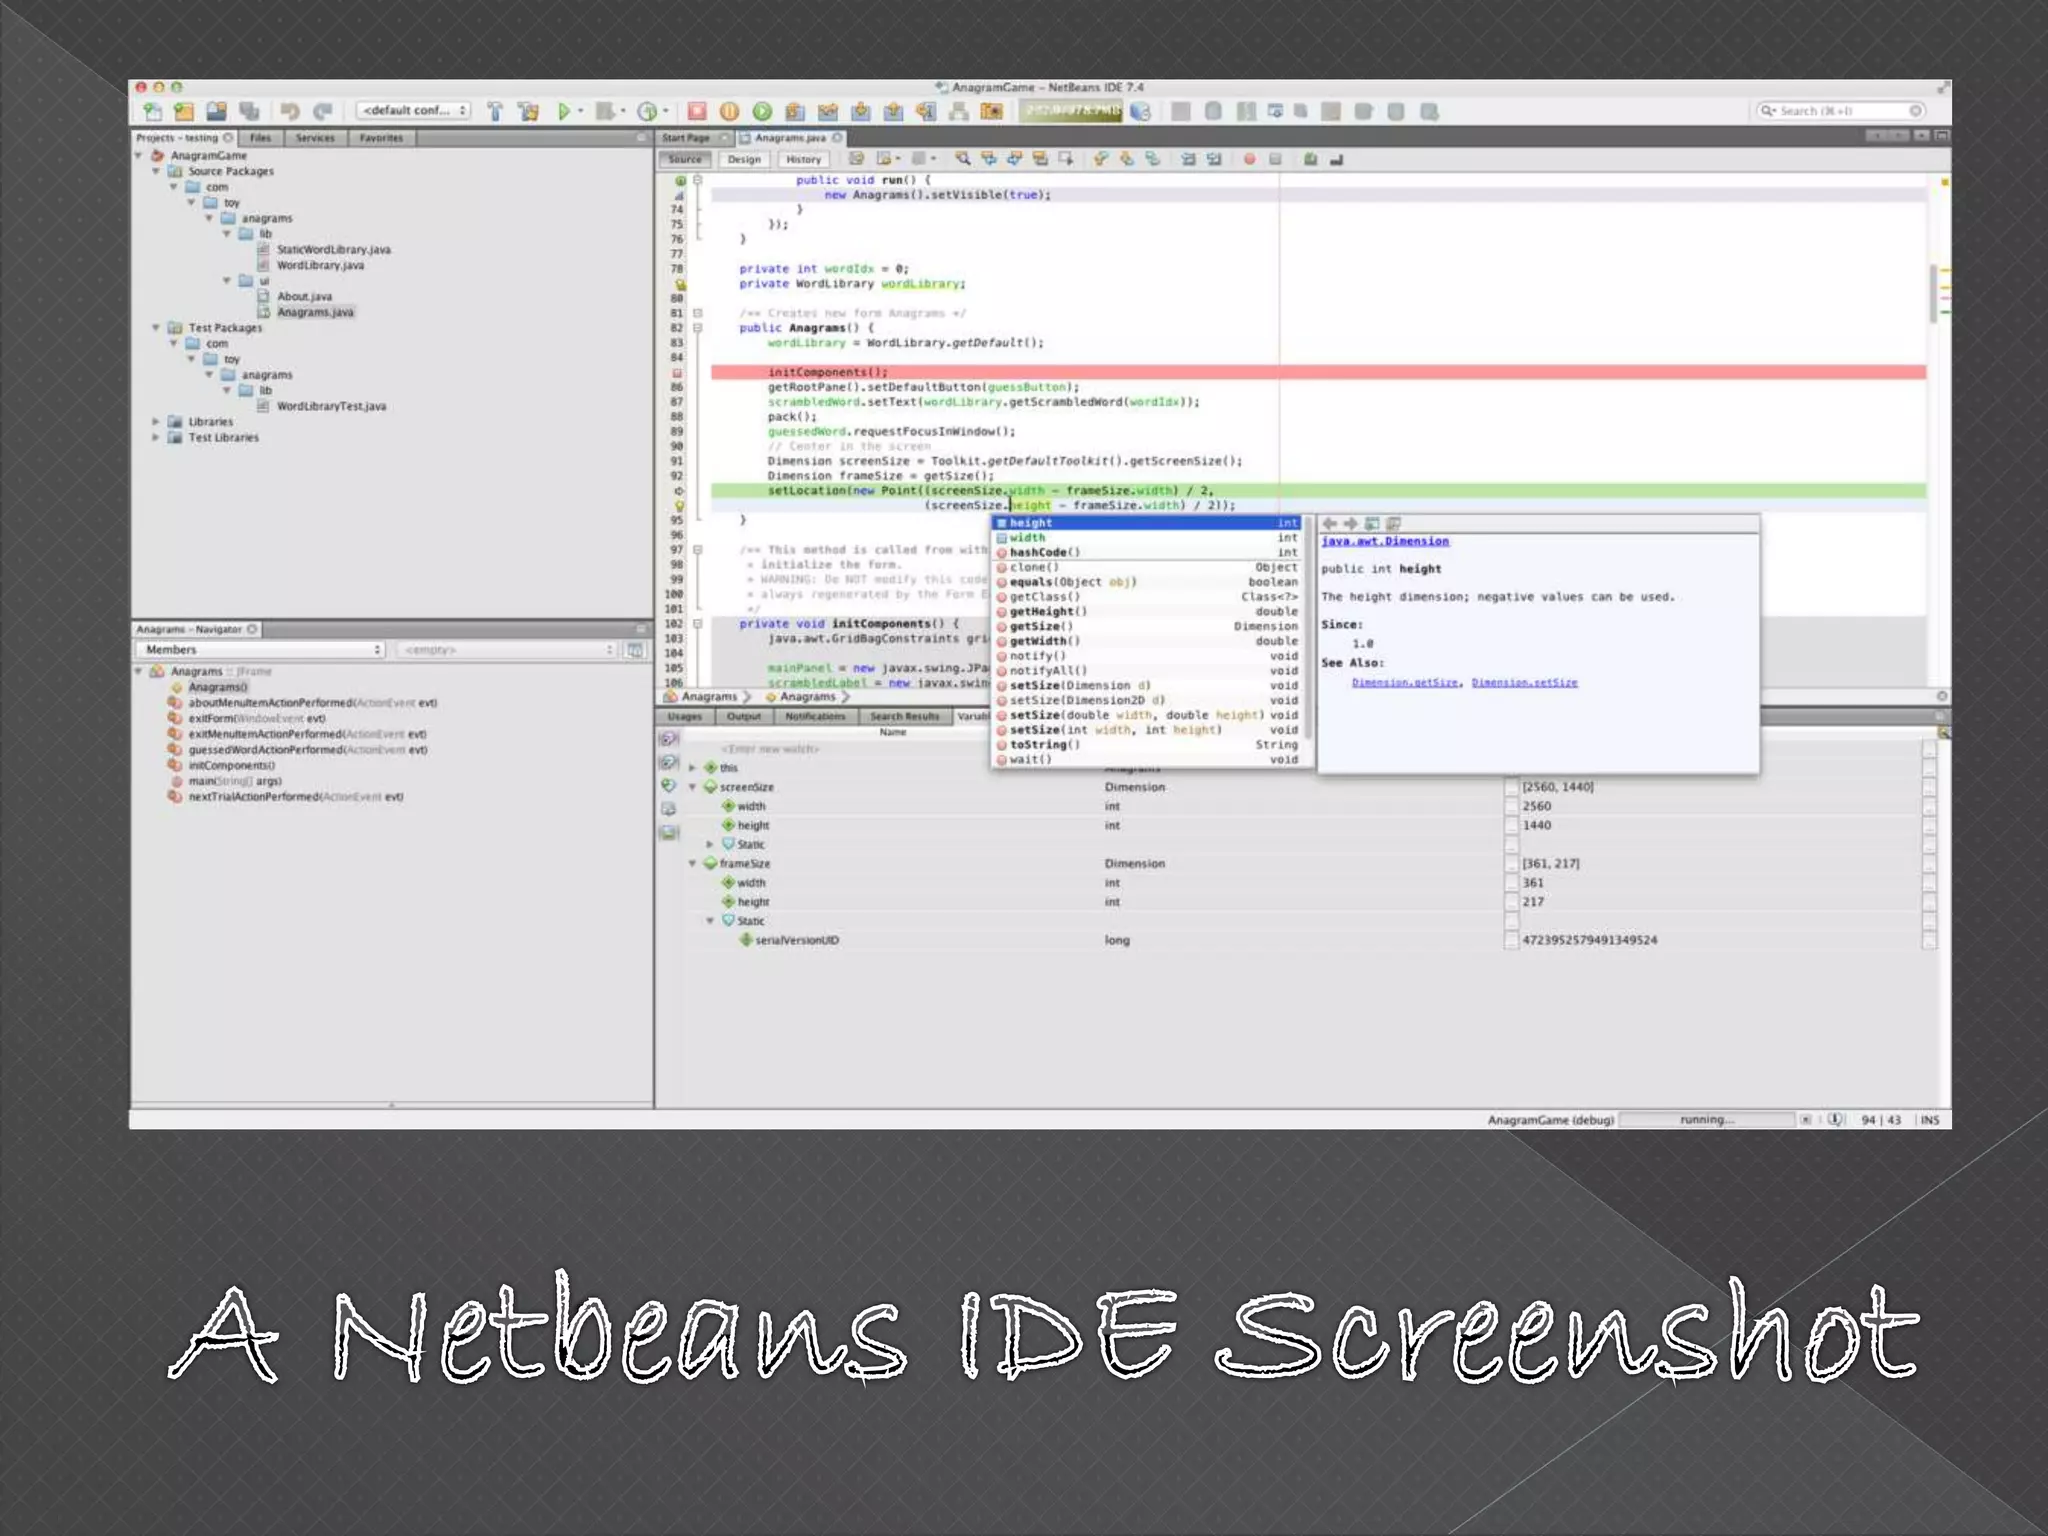2048x1536 pixels.
Task: Click the History view button
Action: [x=803, y=159]
